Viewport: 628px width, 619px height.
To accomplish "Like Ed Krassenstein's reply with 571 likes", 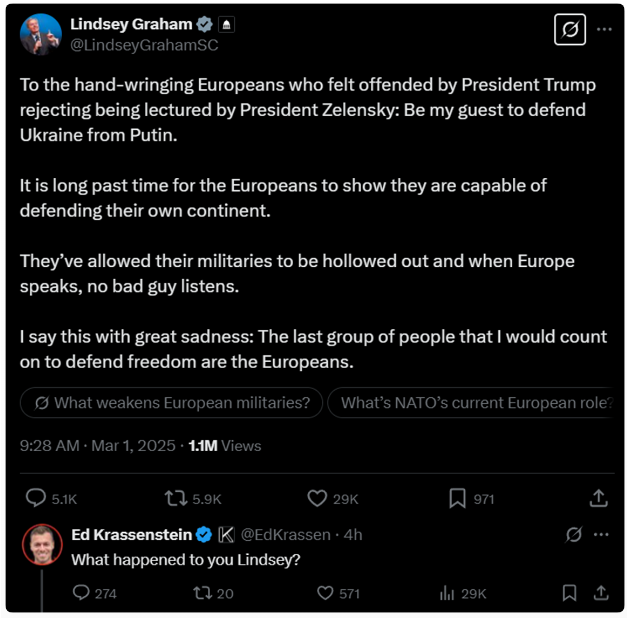I will click(x=325, y=593).
